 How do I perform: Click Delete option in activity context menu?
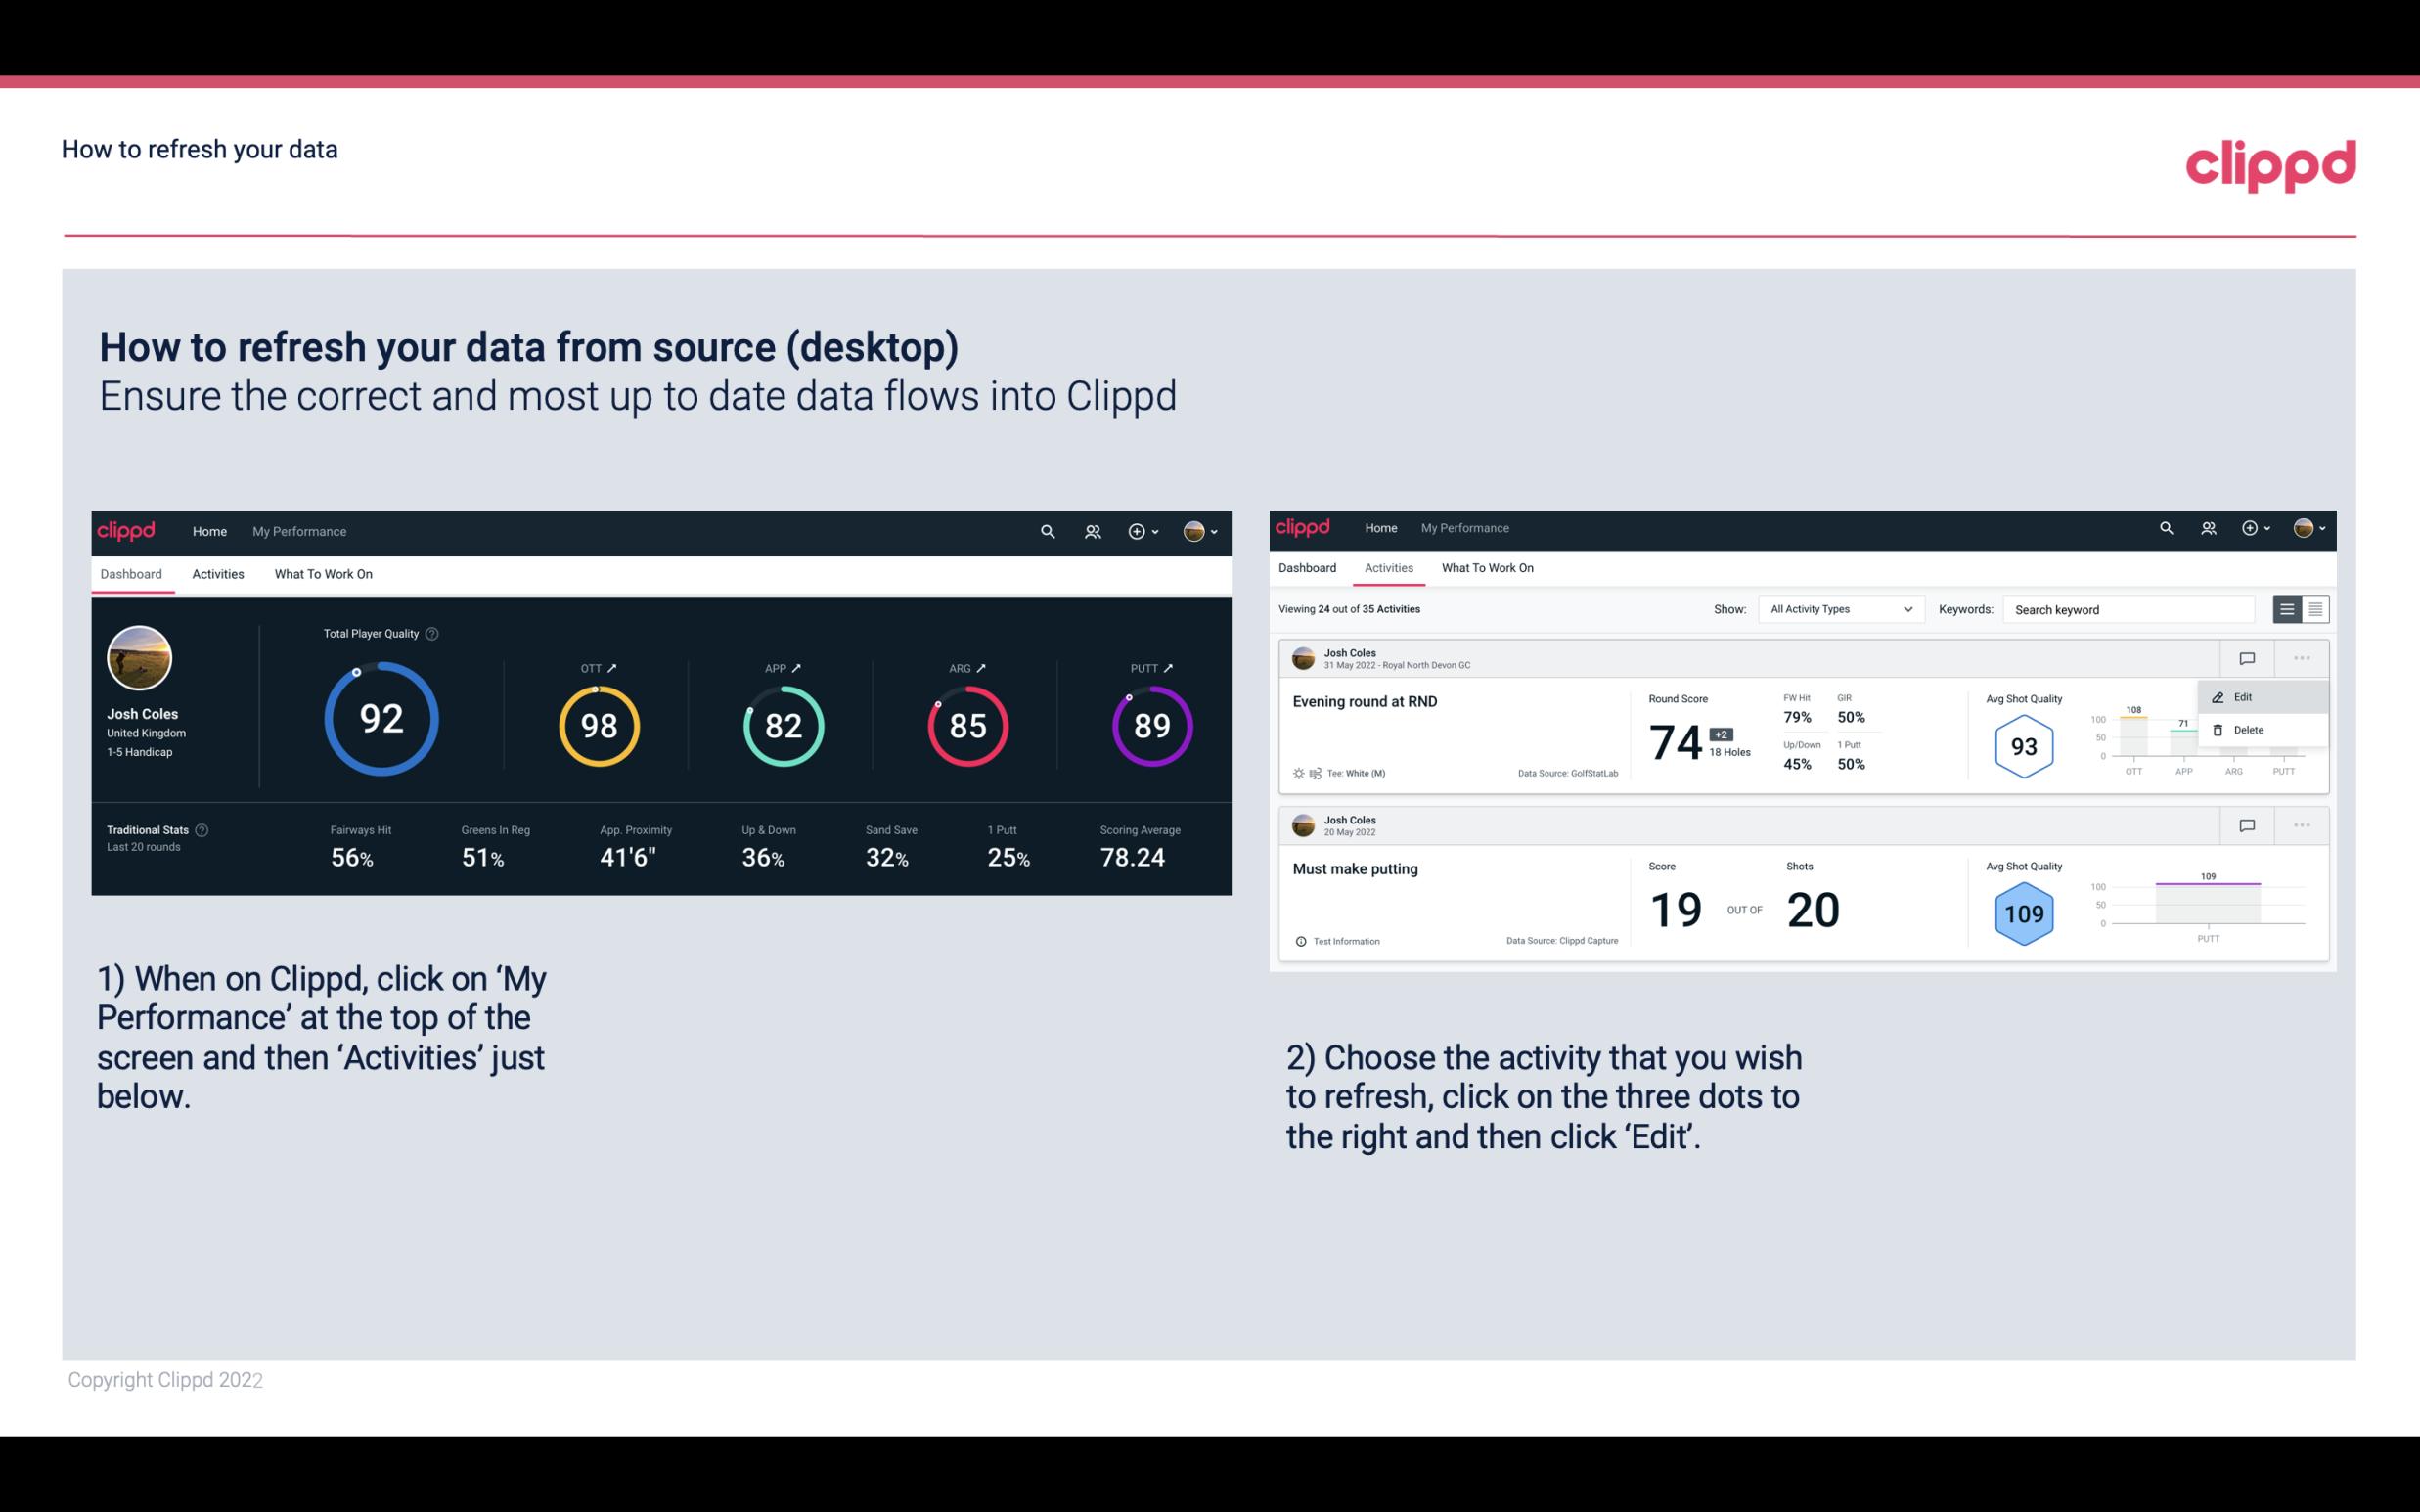pos(2249,730)
